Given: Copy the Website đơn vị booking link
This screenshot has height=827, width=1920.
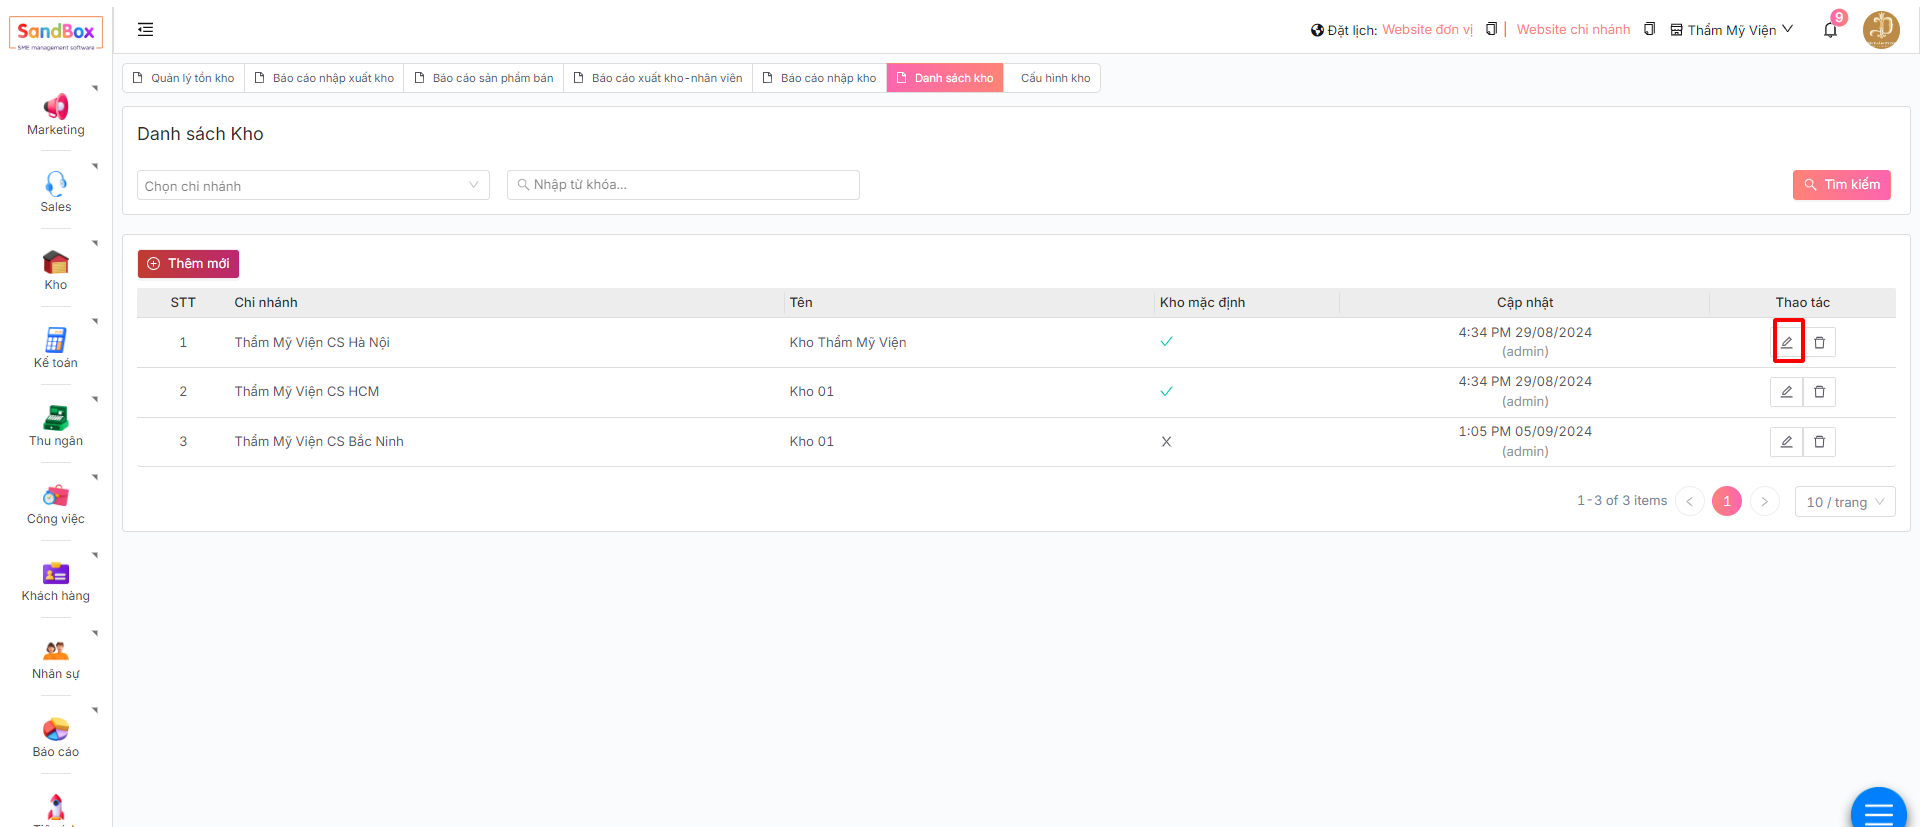Looking at the screenshot, I should tap(1491, 29).
